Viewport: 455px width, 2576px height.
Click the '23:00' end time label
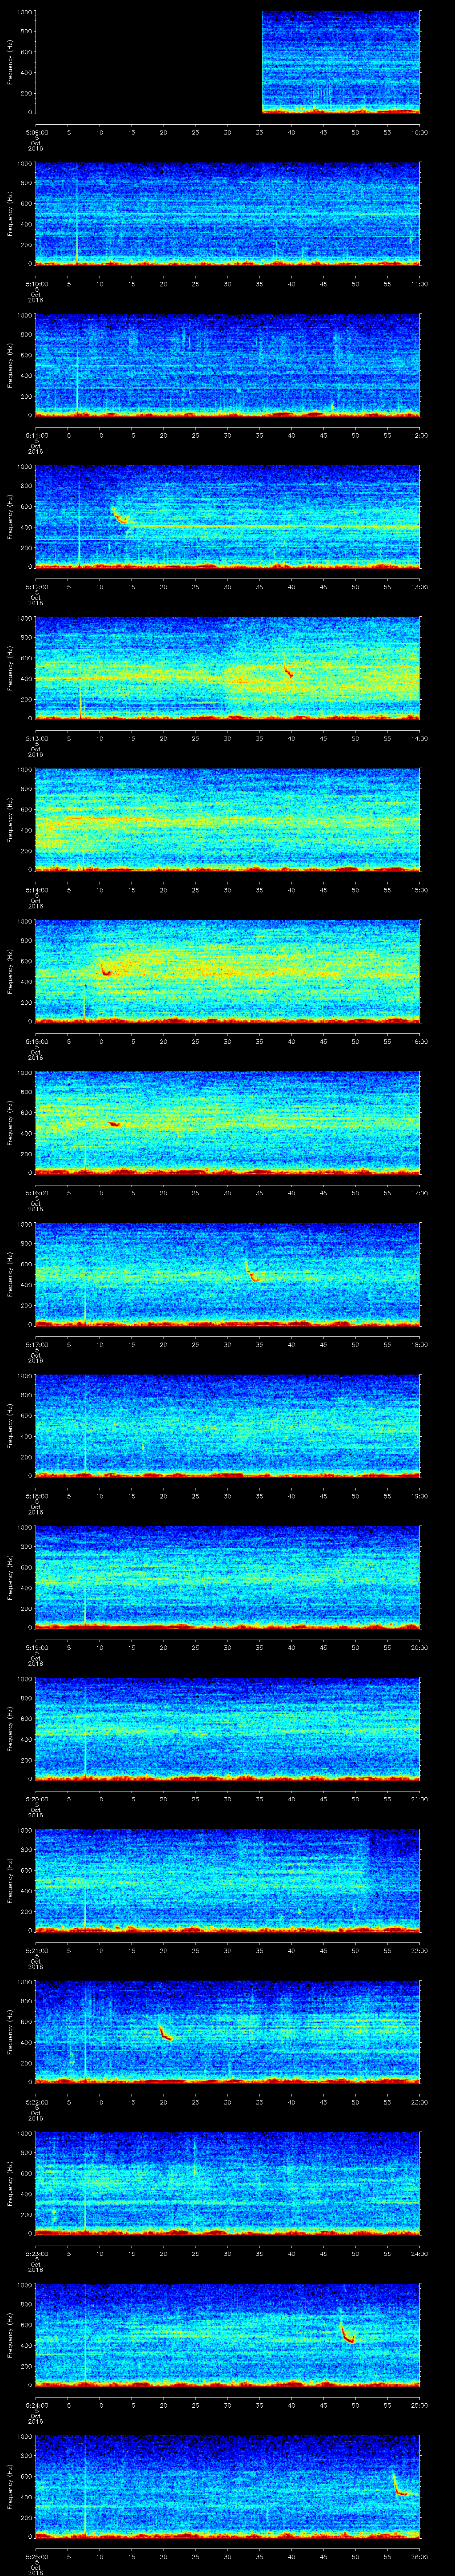pos(419,2102)
